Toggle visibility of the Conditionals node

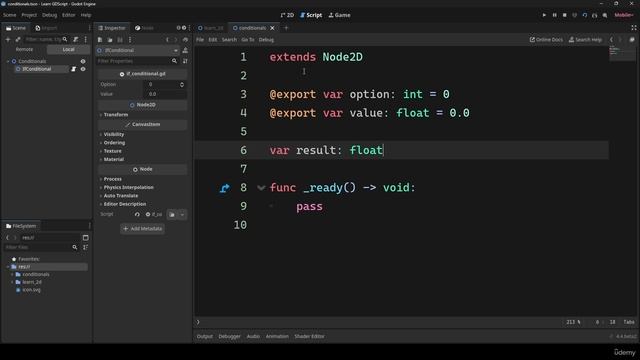83,61
